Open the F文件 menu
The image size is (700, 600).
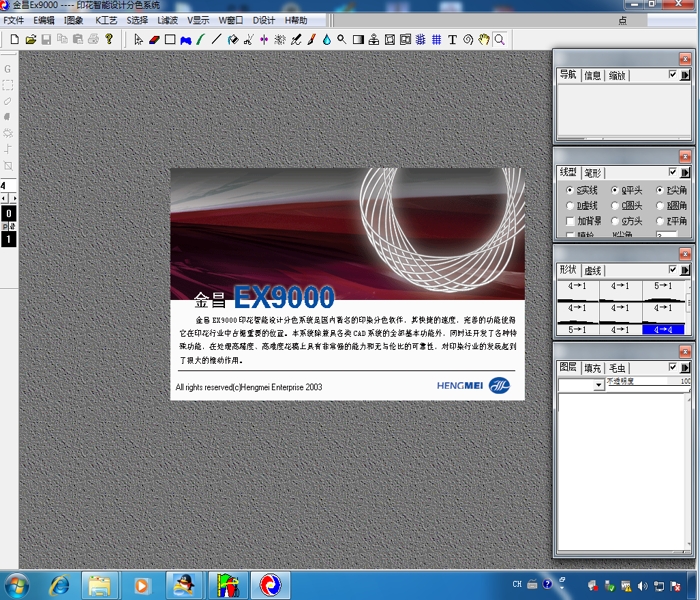13,20
